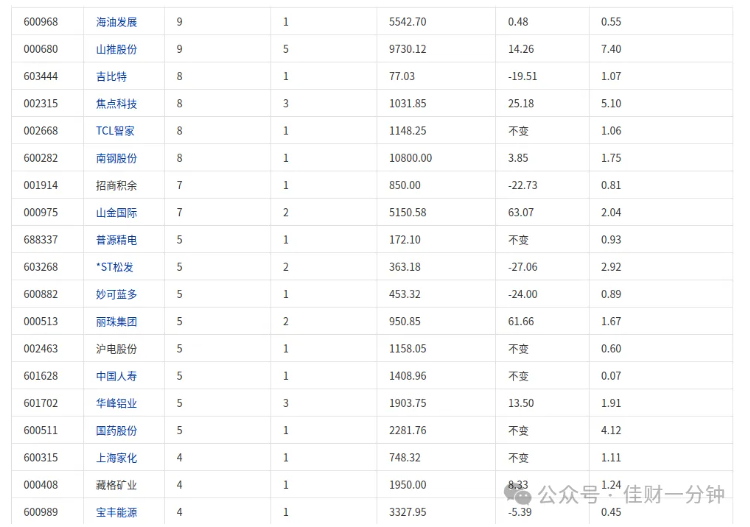750x527 pixels.
Task: Select the value 1148.25
Action: [x=408, y=131]
